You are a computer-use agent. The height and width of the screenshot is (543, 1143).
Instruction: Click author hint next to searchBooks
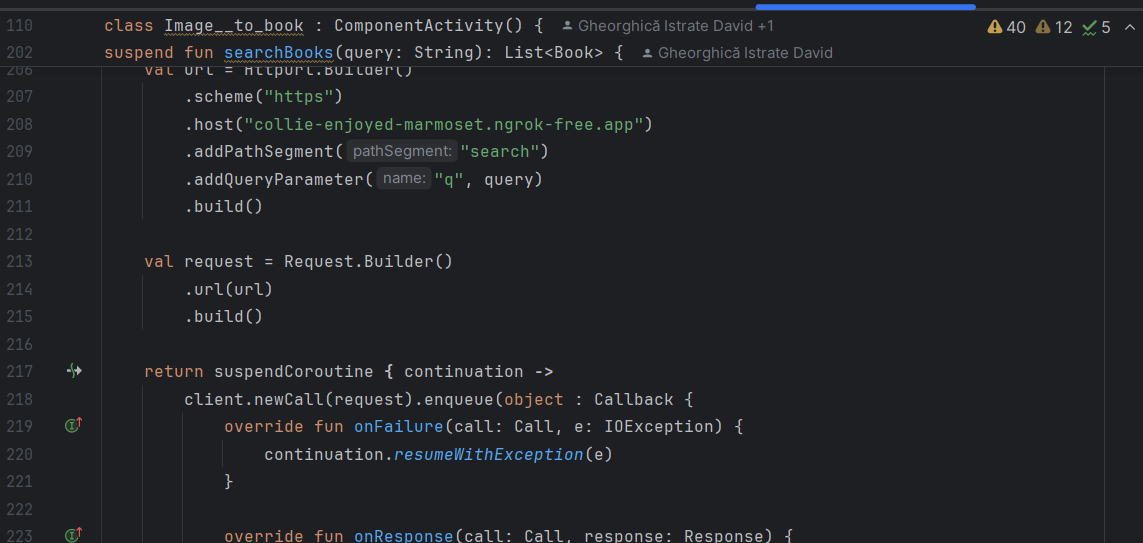(x=737, y=53)
